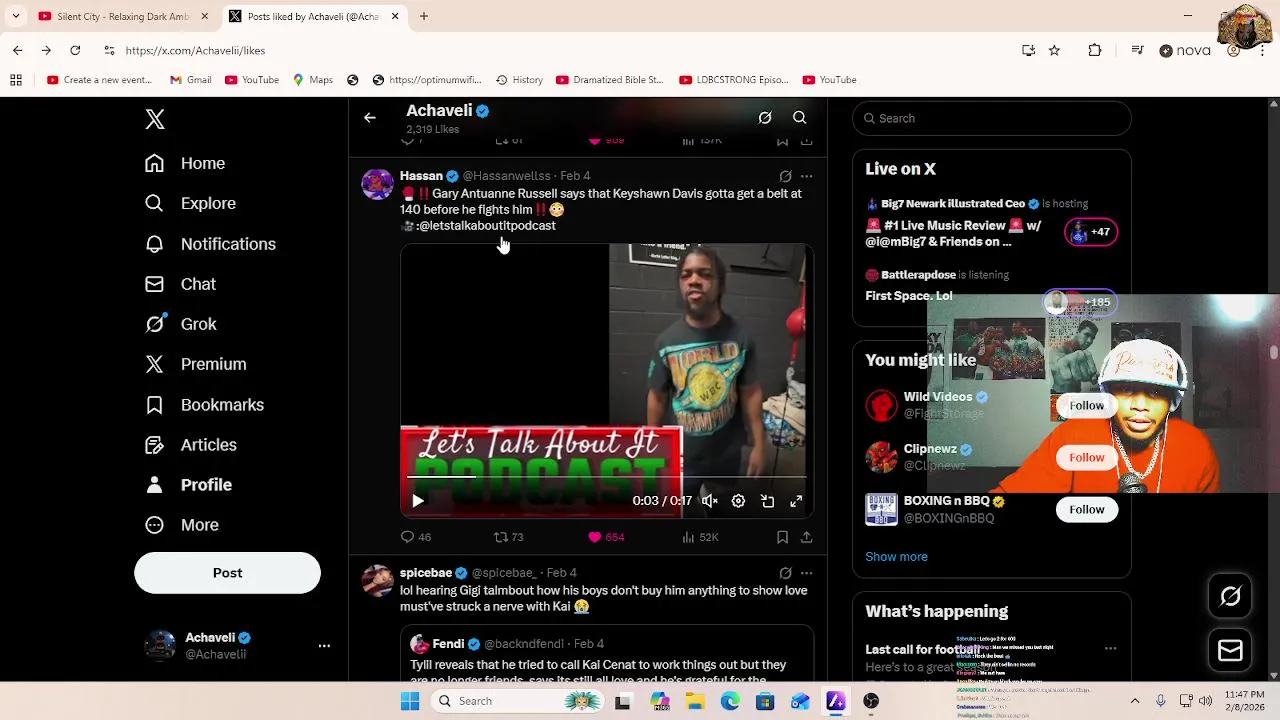
Task: Open quoted Fendi post
Action: coord(607,654)
